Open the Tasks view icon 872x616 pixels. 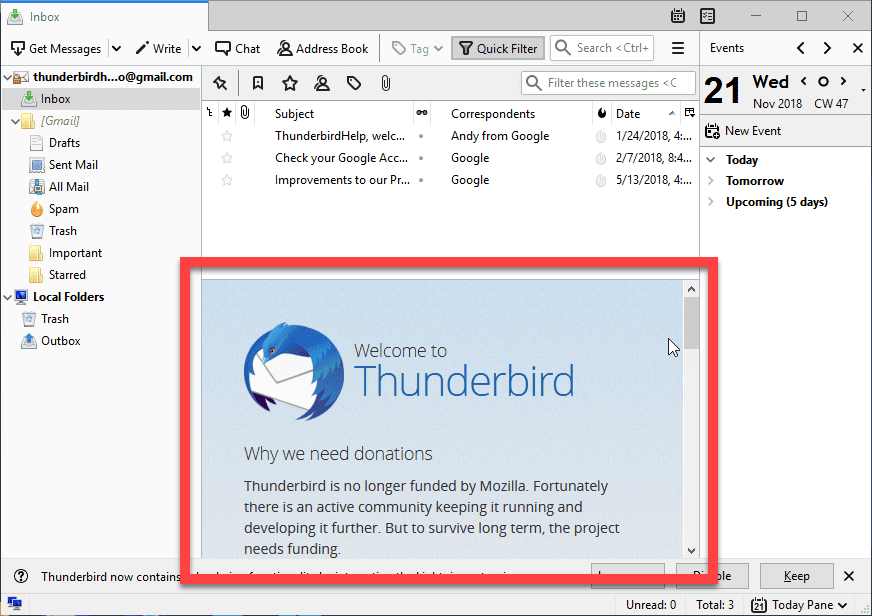coord(707,15)
